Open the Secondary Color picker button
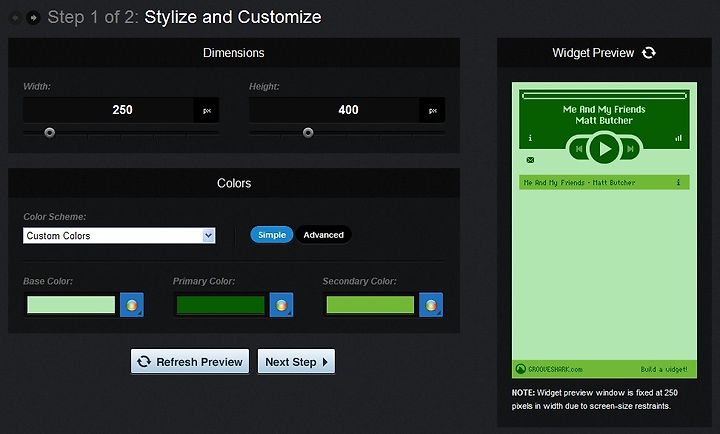 pyautogui.click(x=431, y=305)
